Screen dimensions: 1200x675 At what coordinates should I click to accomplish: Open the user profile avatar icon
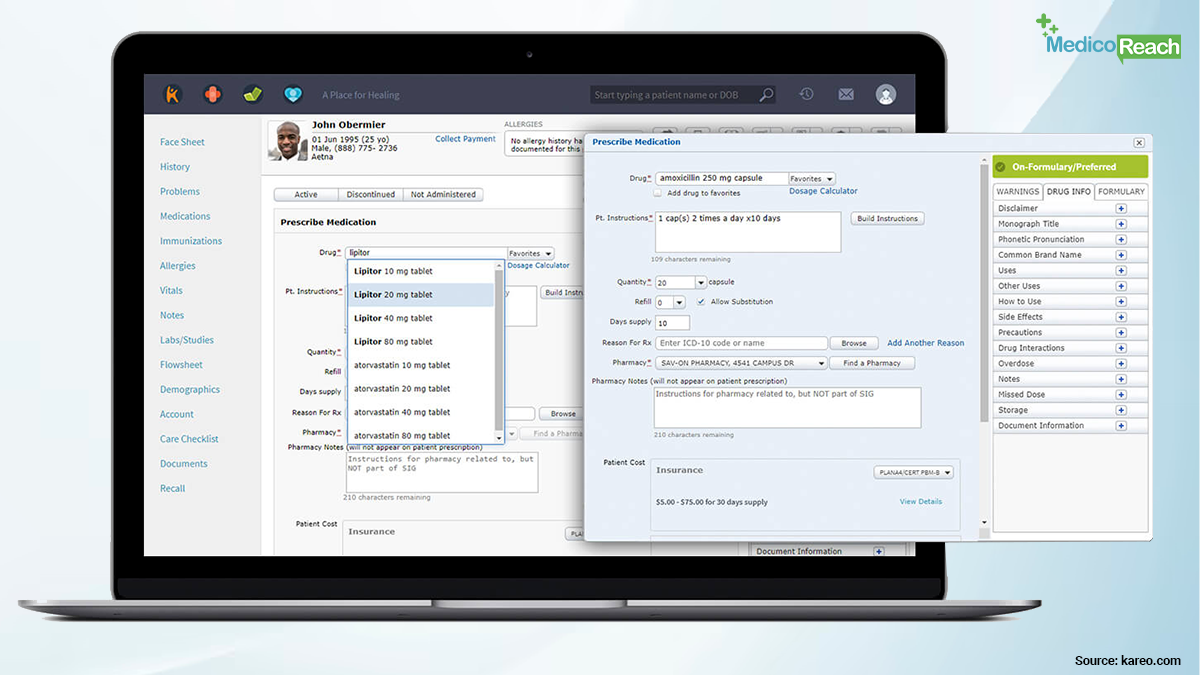pyautogui.click(x=886, y=94)
